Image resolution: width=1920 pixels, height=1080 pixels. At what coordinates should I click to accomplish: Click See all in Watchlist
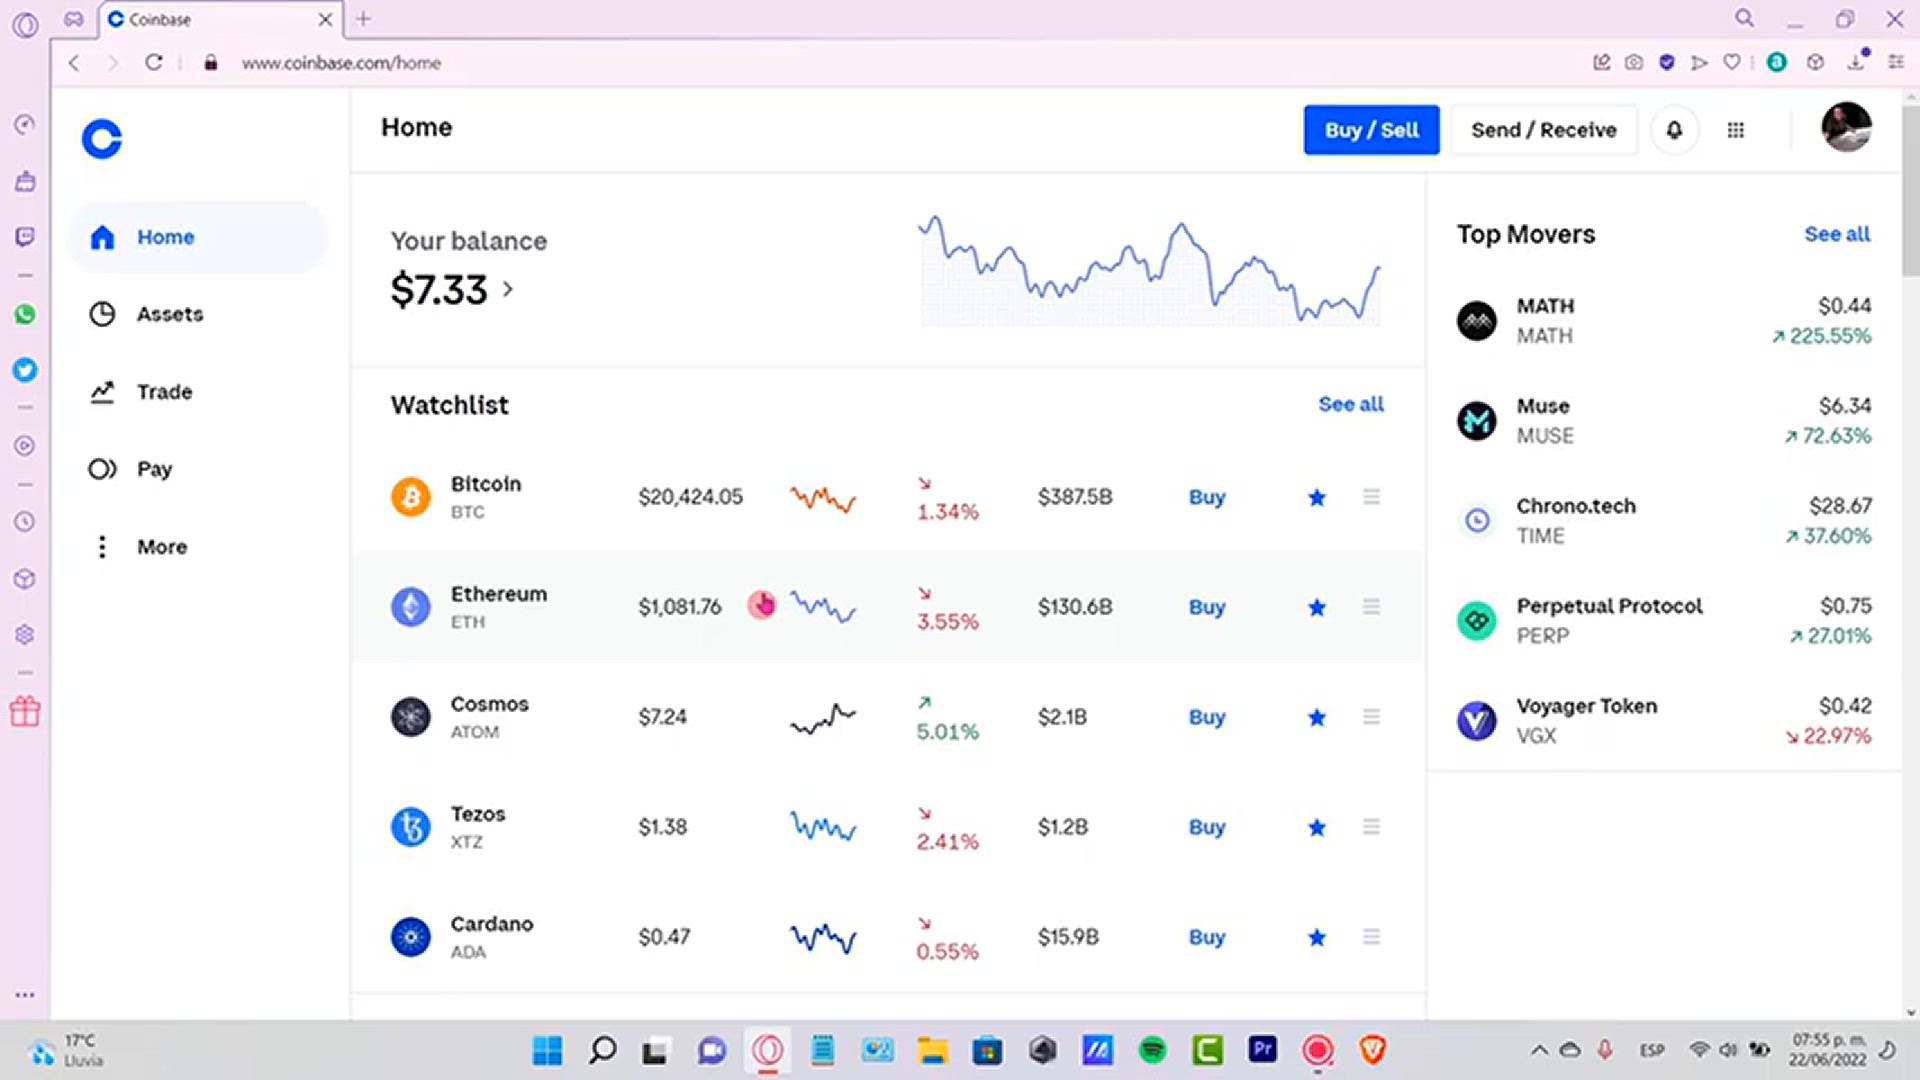[1351, 404]
